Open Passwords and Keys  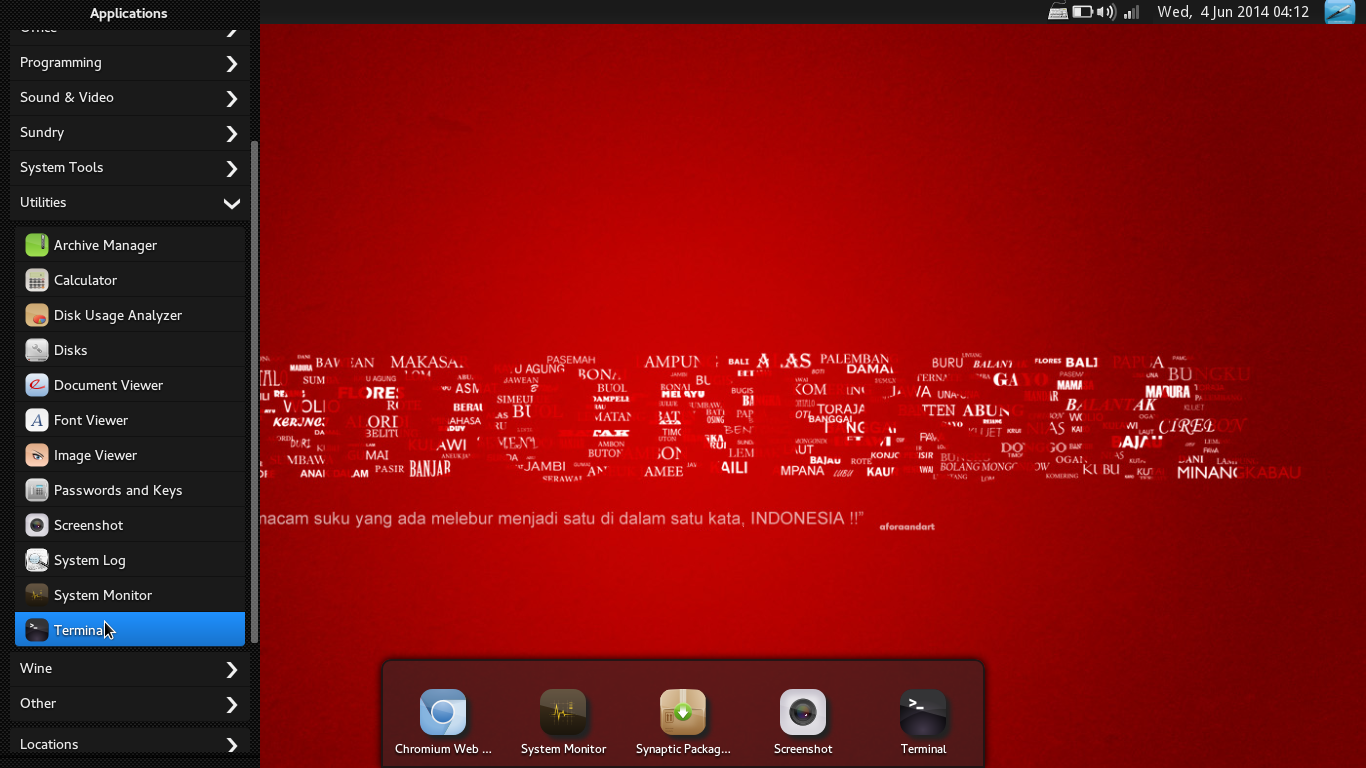(117, 490)
